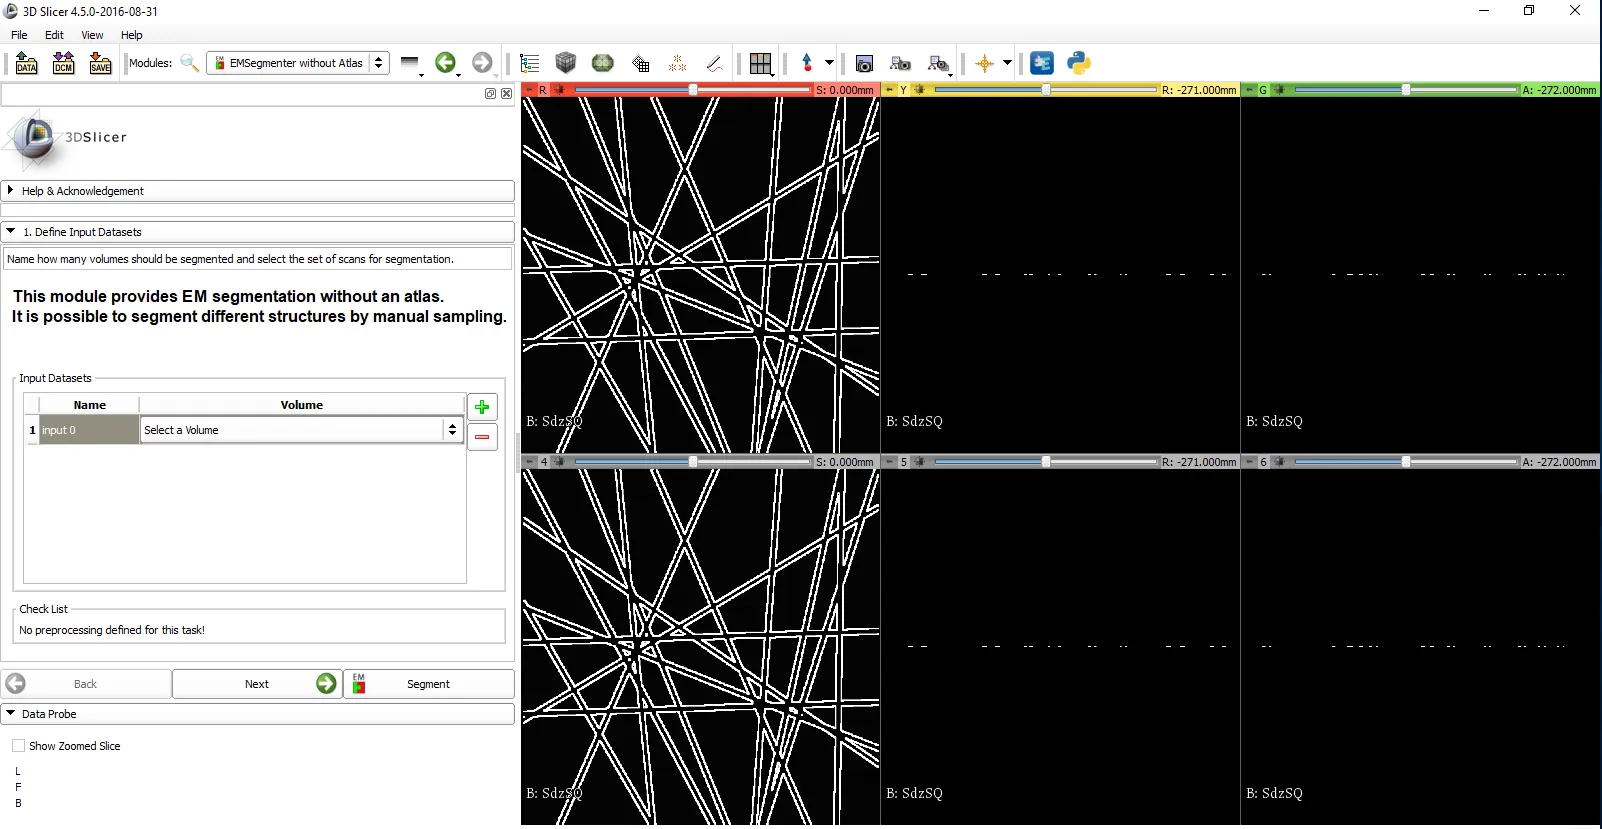Collapse the Define Input Datasets section

point(258,232)
